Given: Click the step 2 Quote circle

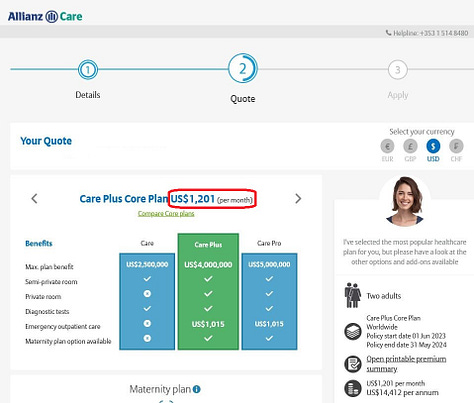Looking at the screenshot, I should (x=243, y=69).
